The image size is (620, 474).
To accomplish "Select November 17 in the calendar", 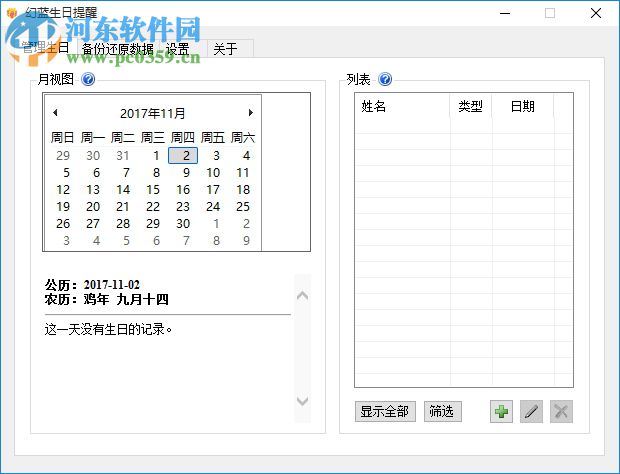I will tap(213, 190).
